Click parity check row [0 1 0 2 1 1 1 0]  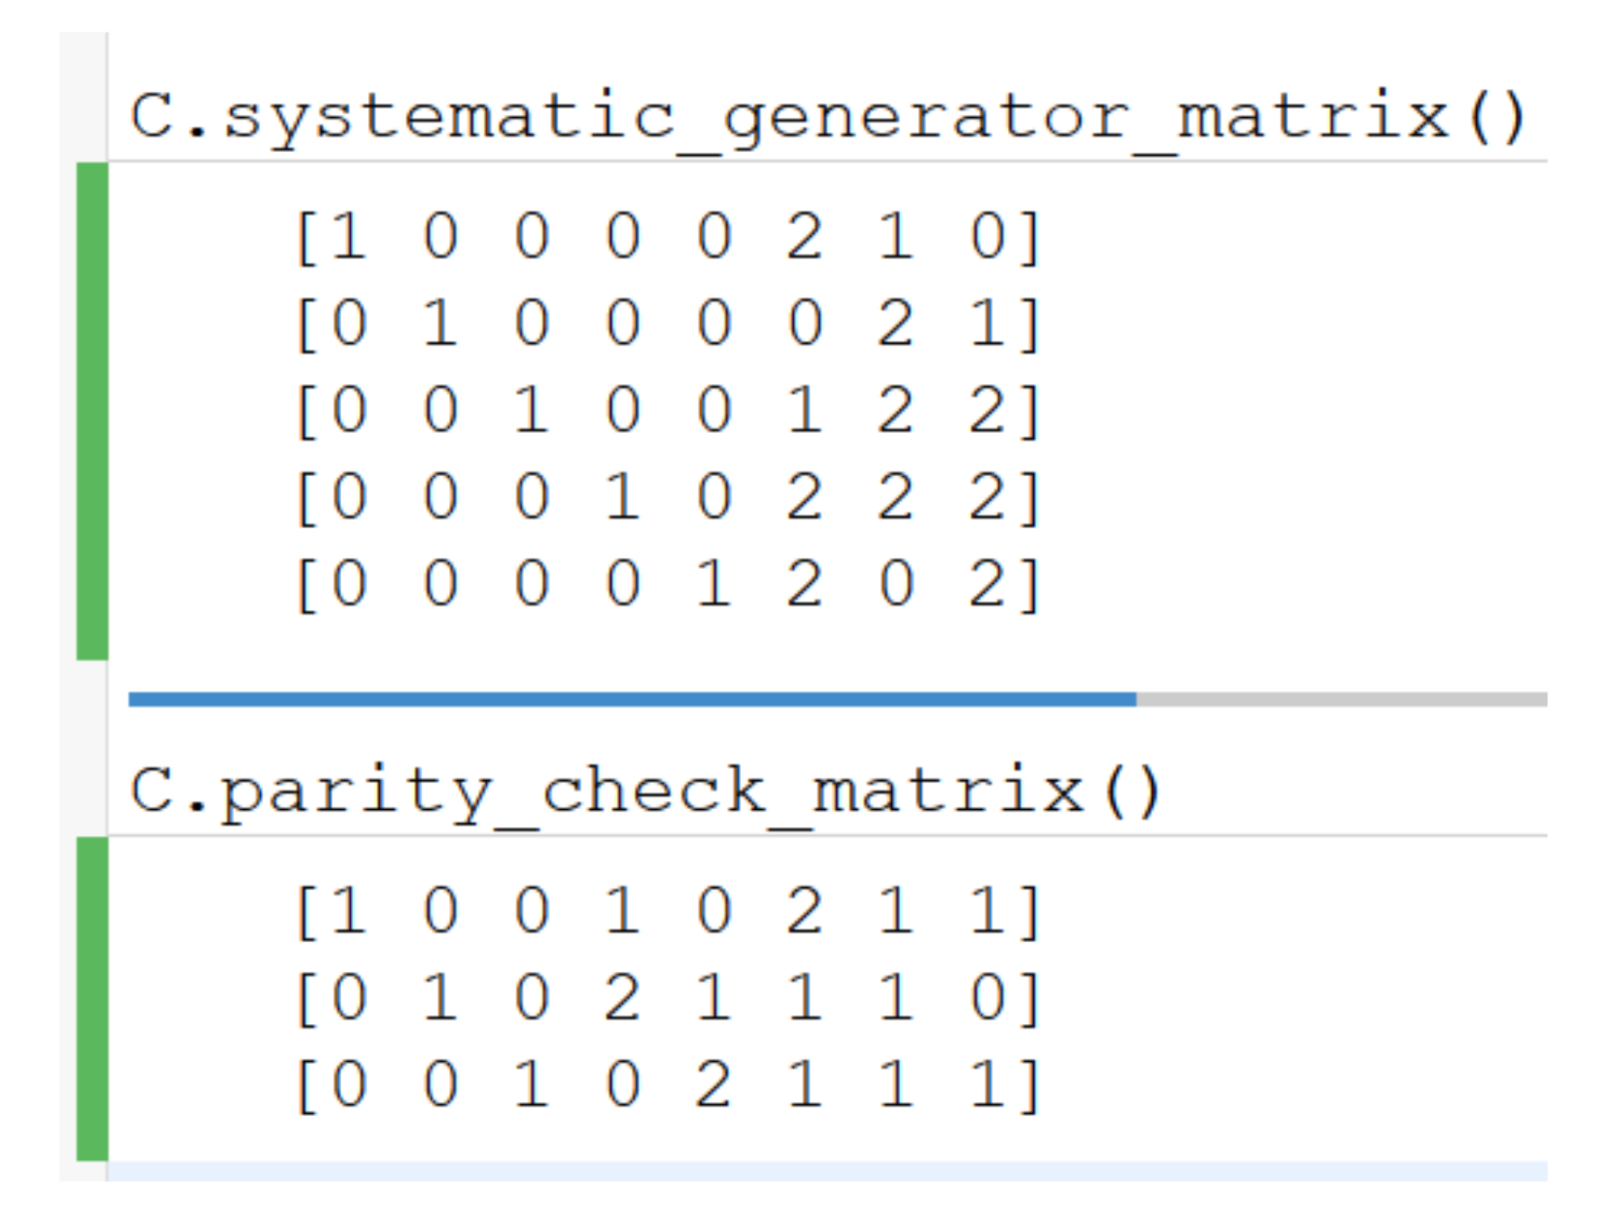(x=668, y=999)
